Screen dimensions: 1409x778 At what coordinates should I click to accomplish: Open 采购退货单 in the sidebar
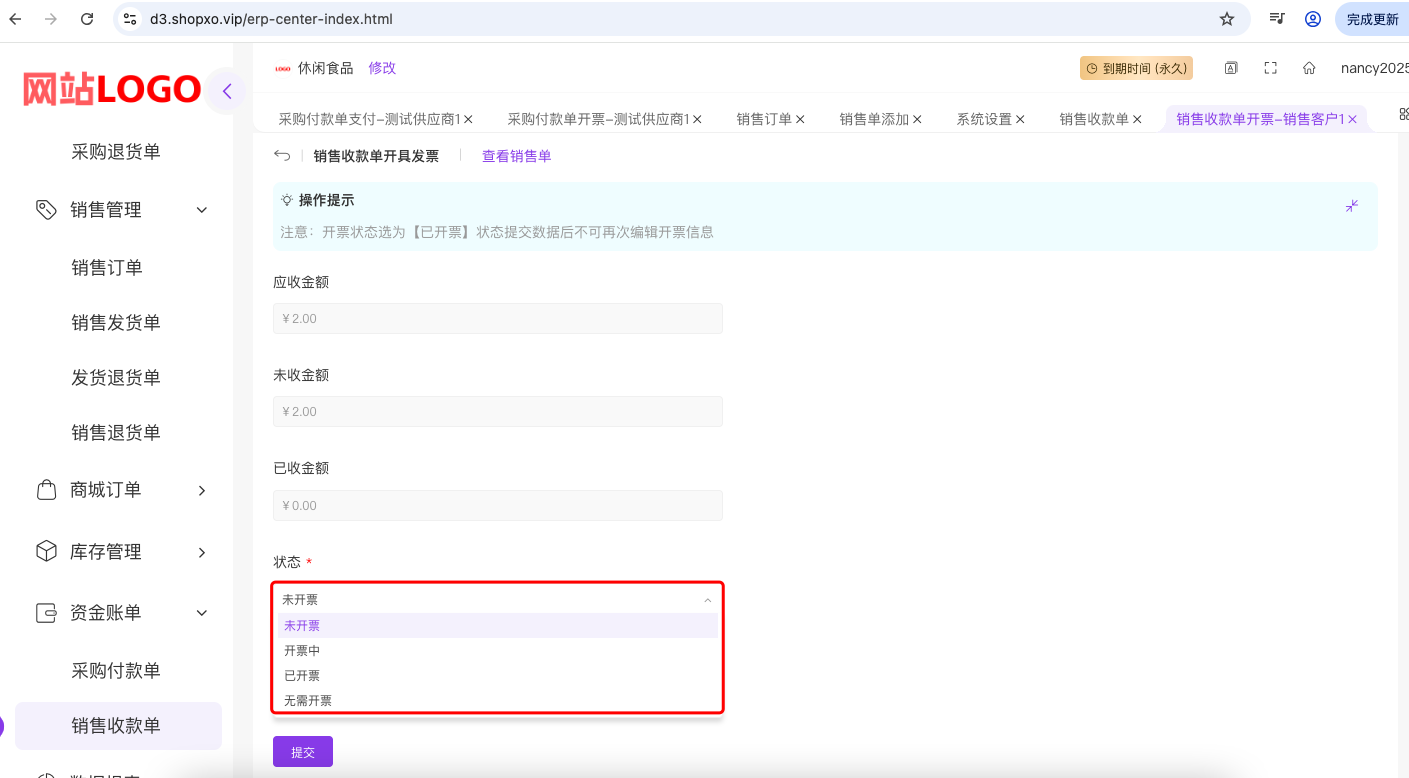pos(116,152)
